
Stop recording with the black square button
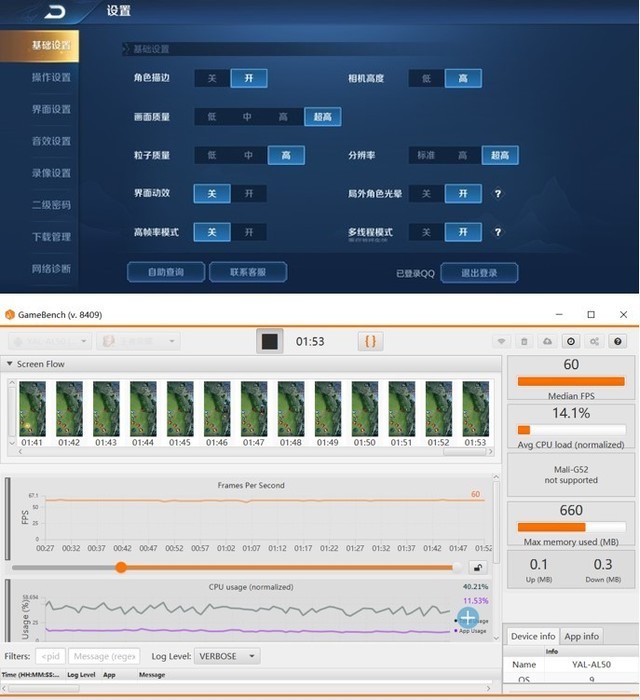(x=270, y=342)
